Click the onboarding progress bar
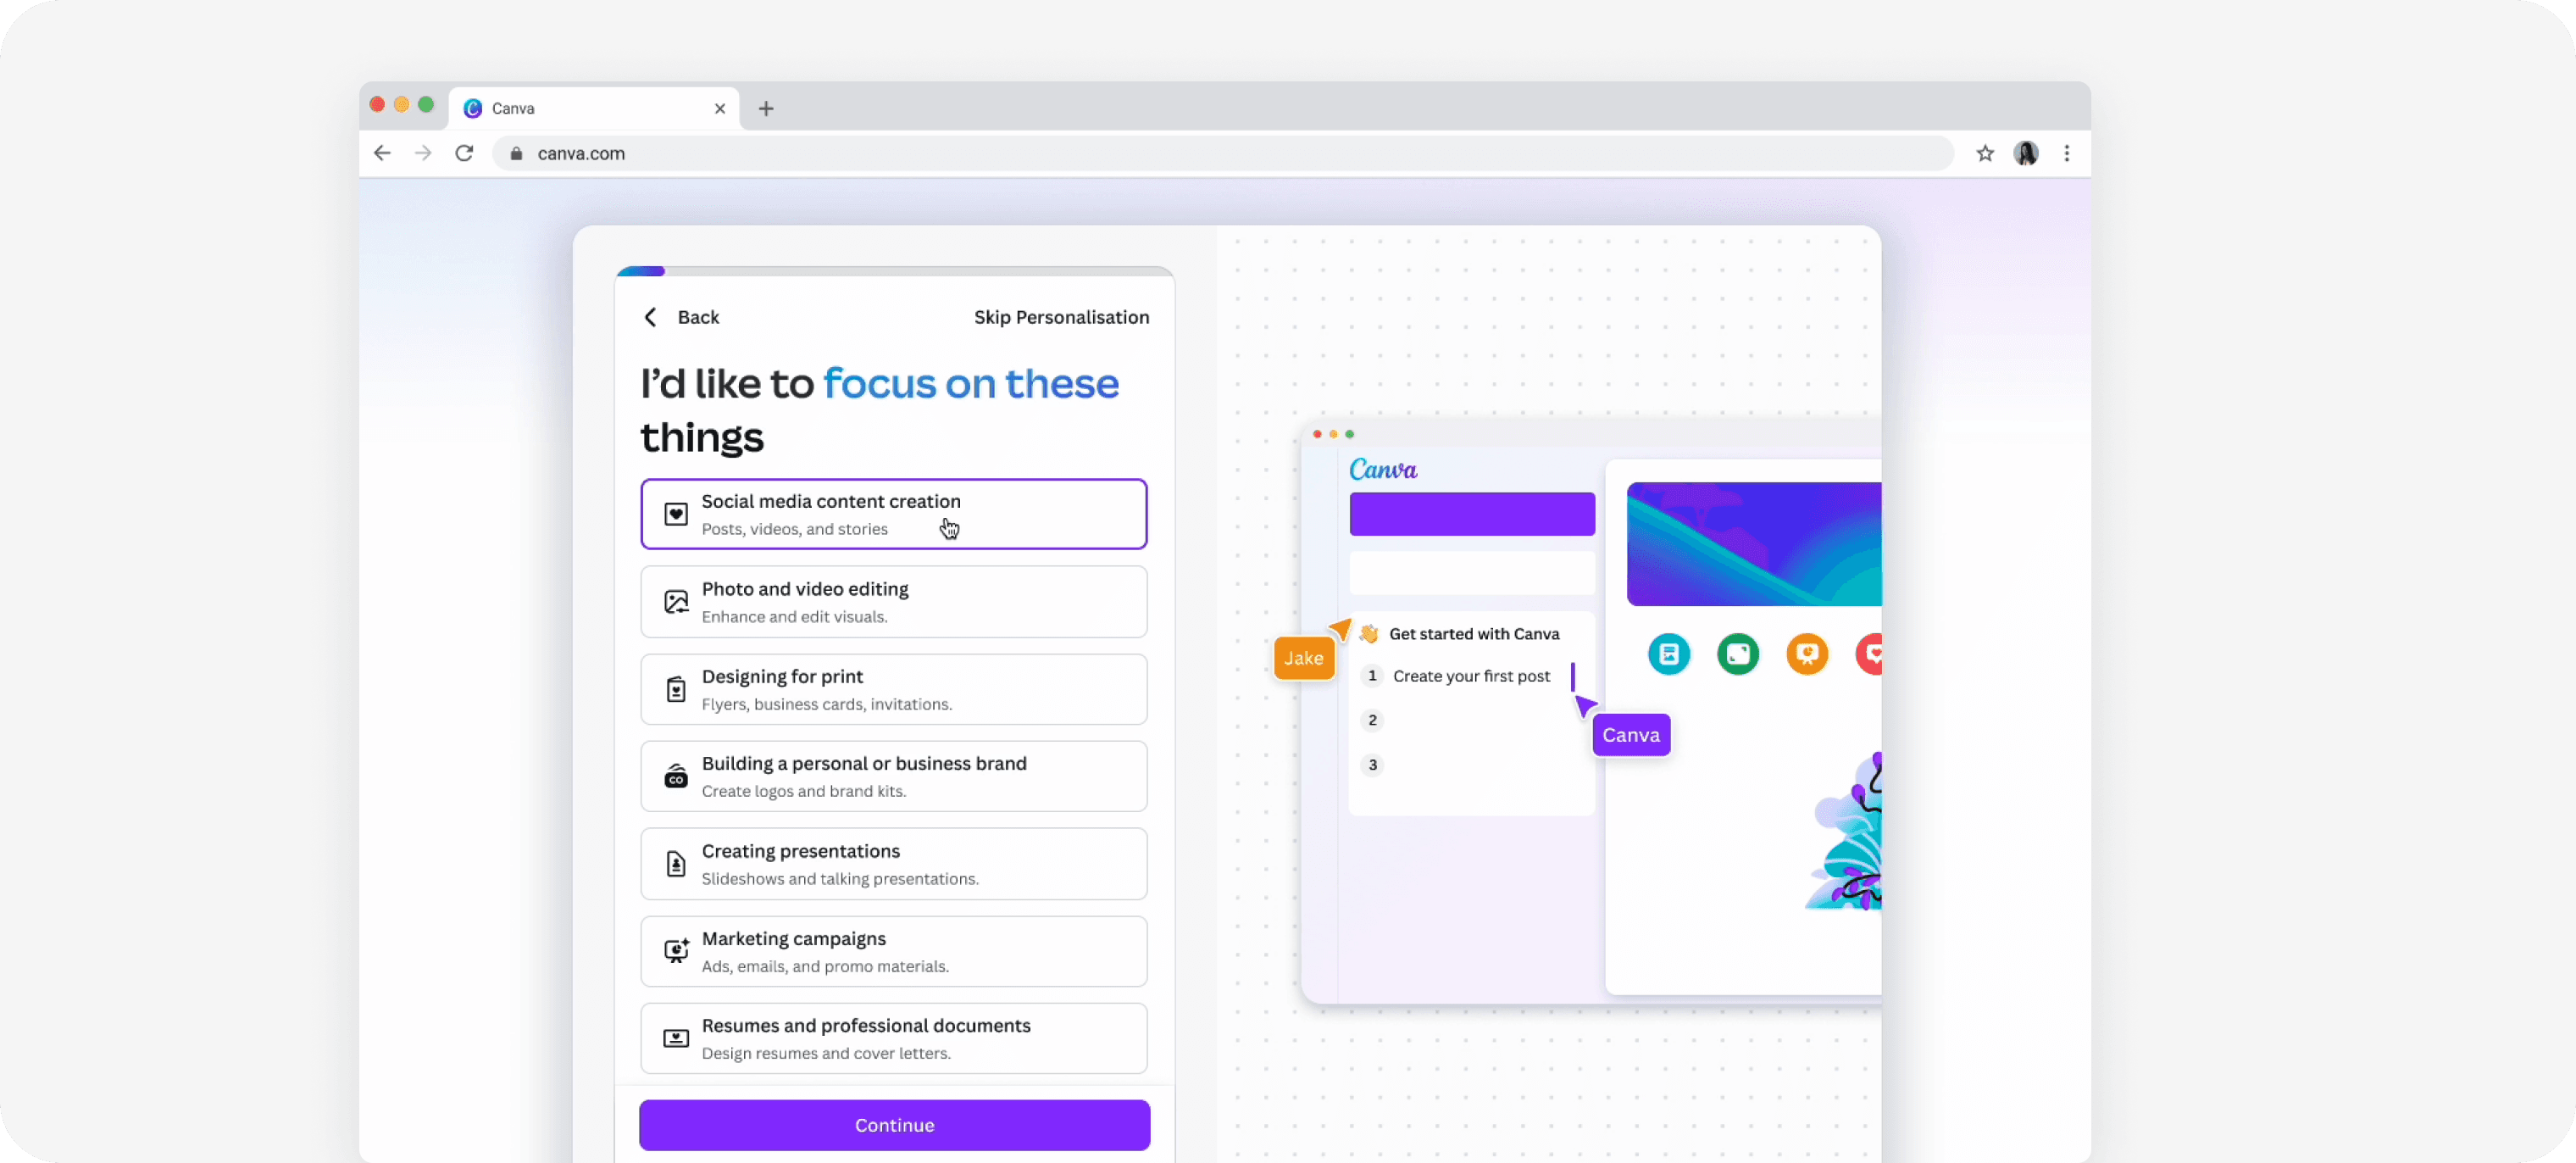 coord(894,271)
